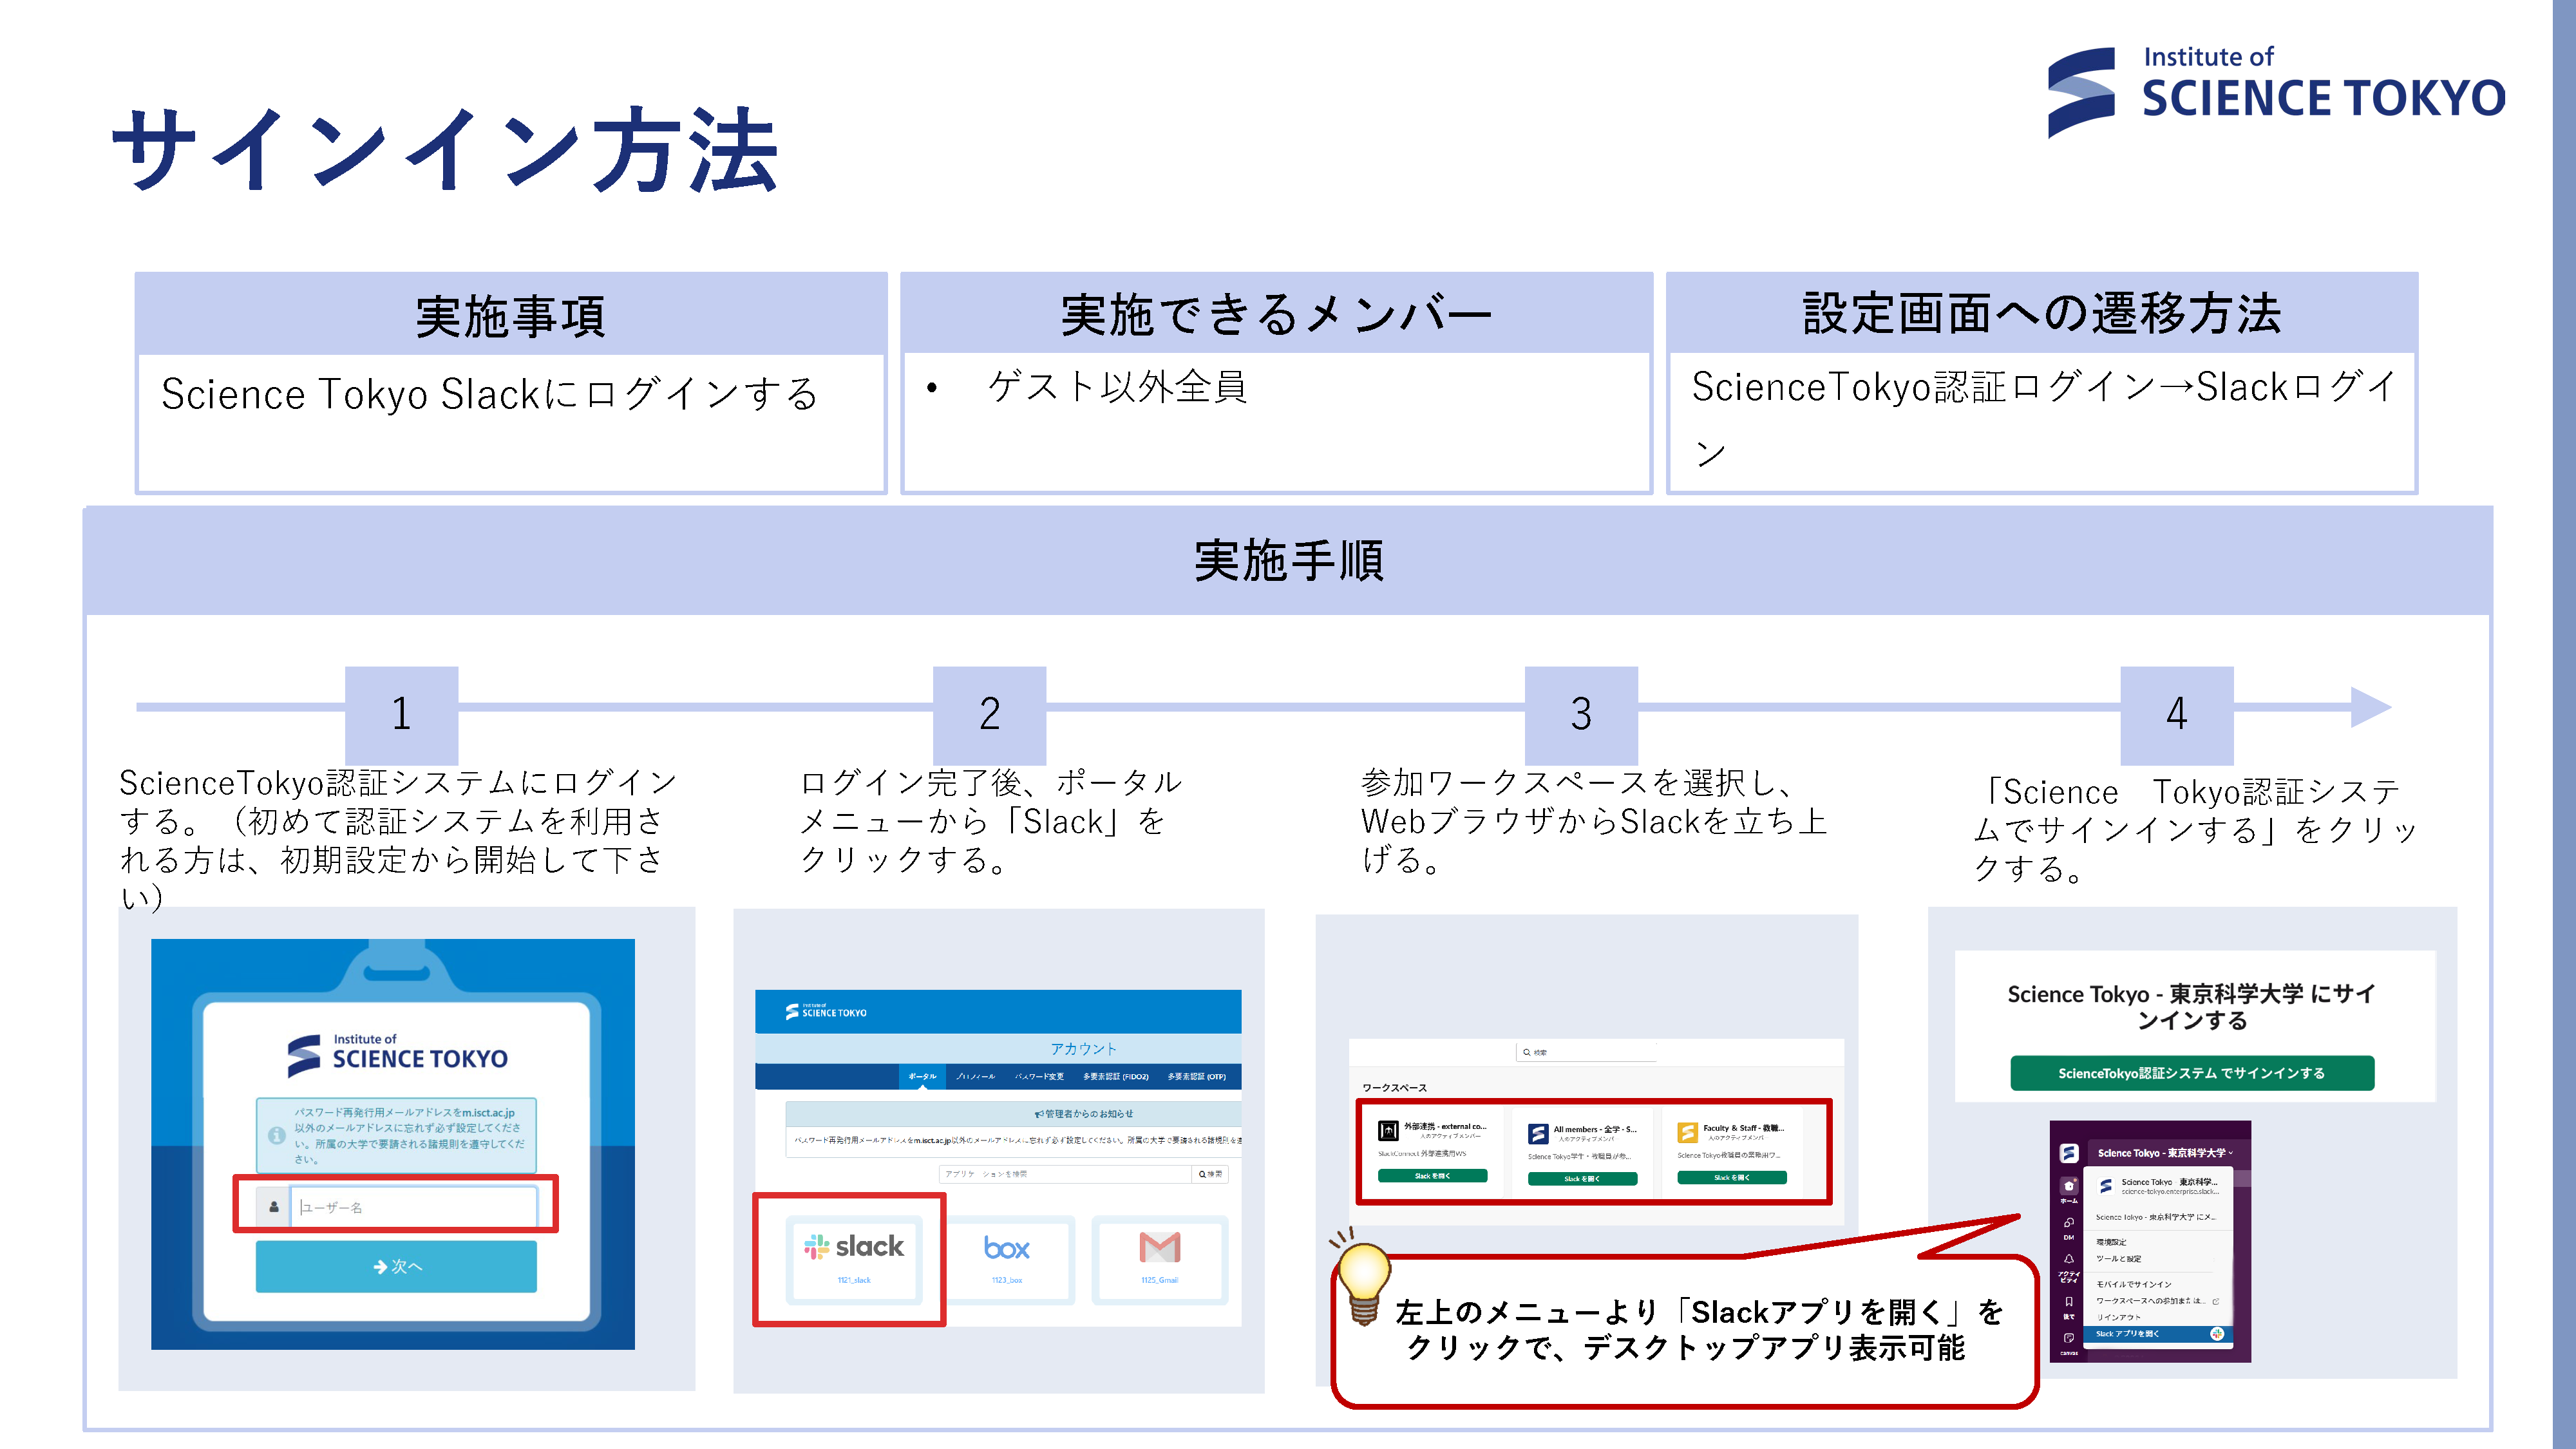Image resolution: width=2576 pixels, height=1449 pixels.
Task: Choose Slack アプリを開く menu item
Action: pyautogui.click(x=2128, y=1334)
